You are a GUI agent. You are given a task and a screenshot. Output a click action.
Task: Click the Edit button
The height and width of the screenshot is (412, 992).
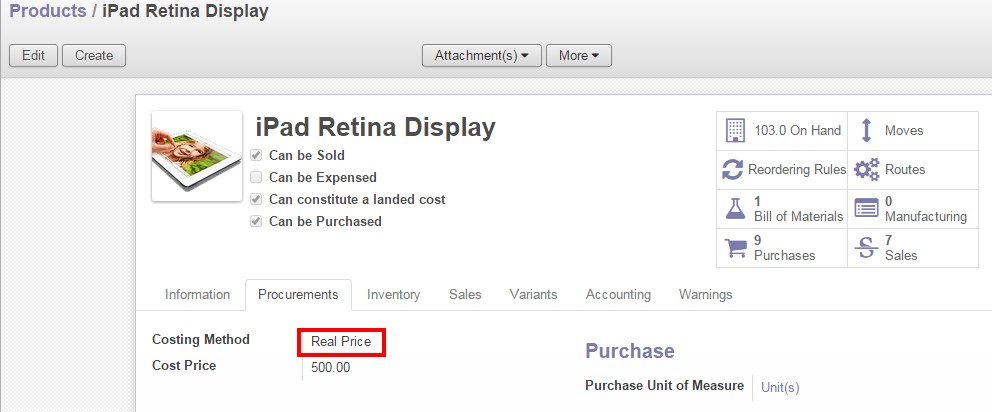[34, 56]
